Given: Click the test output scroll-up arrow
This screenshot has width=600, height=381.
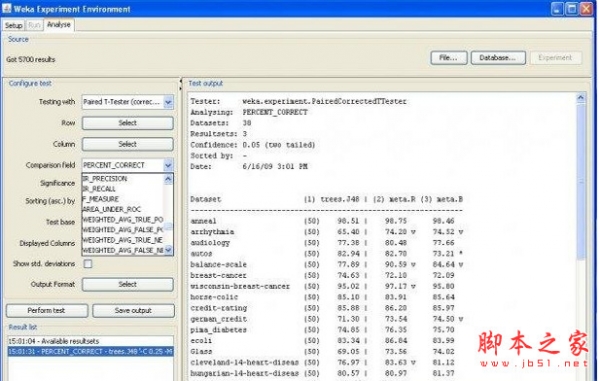Looking at the screenshot, I should coord(580,98).
